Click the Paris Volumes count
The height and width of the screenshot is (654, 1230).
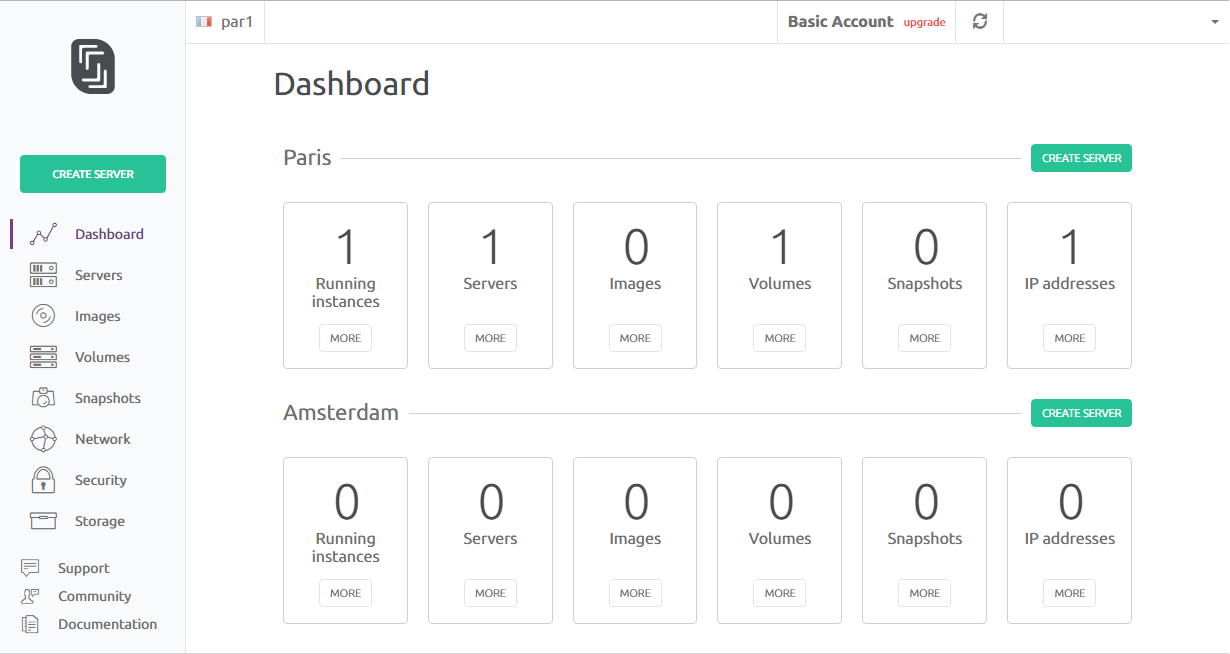[781, 247]
